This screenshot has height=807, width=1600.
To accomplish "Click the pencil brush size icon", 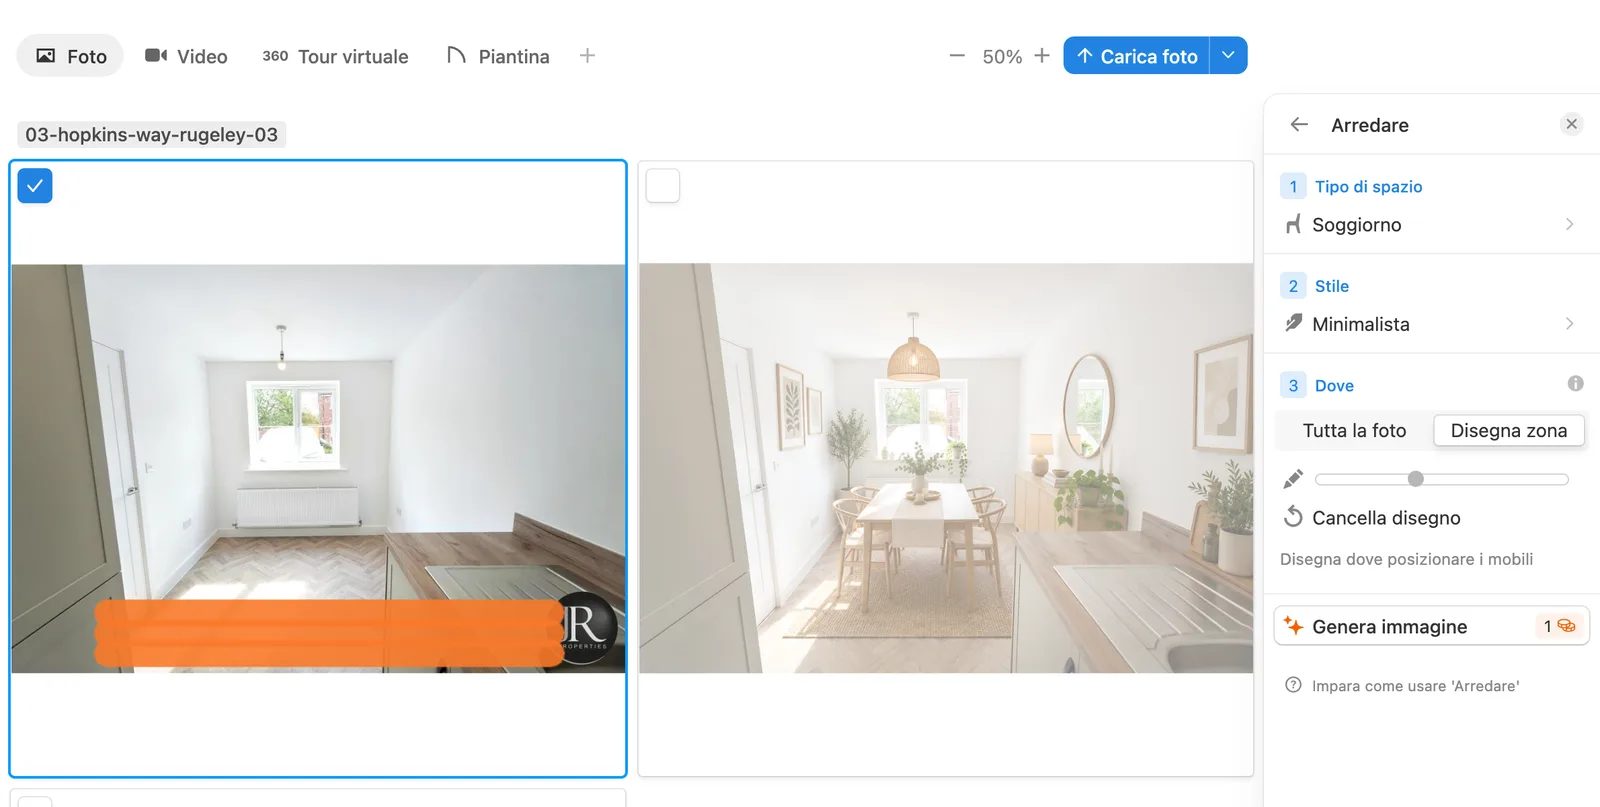I will (x=1293, y=479).
